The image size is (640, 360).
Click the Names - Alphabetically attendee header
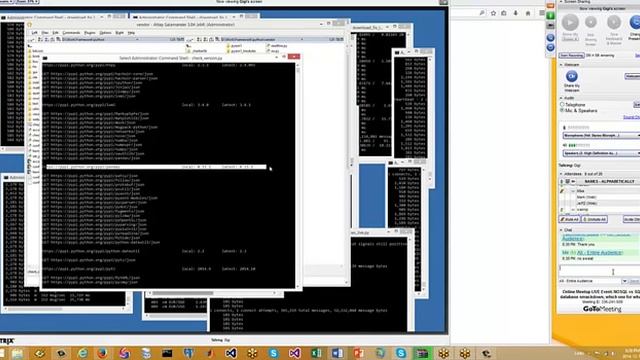[609, 181]
